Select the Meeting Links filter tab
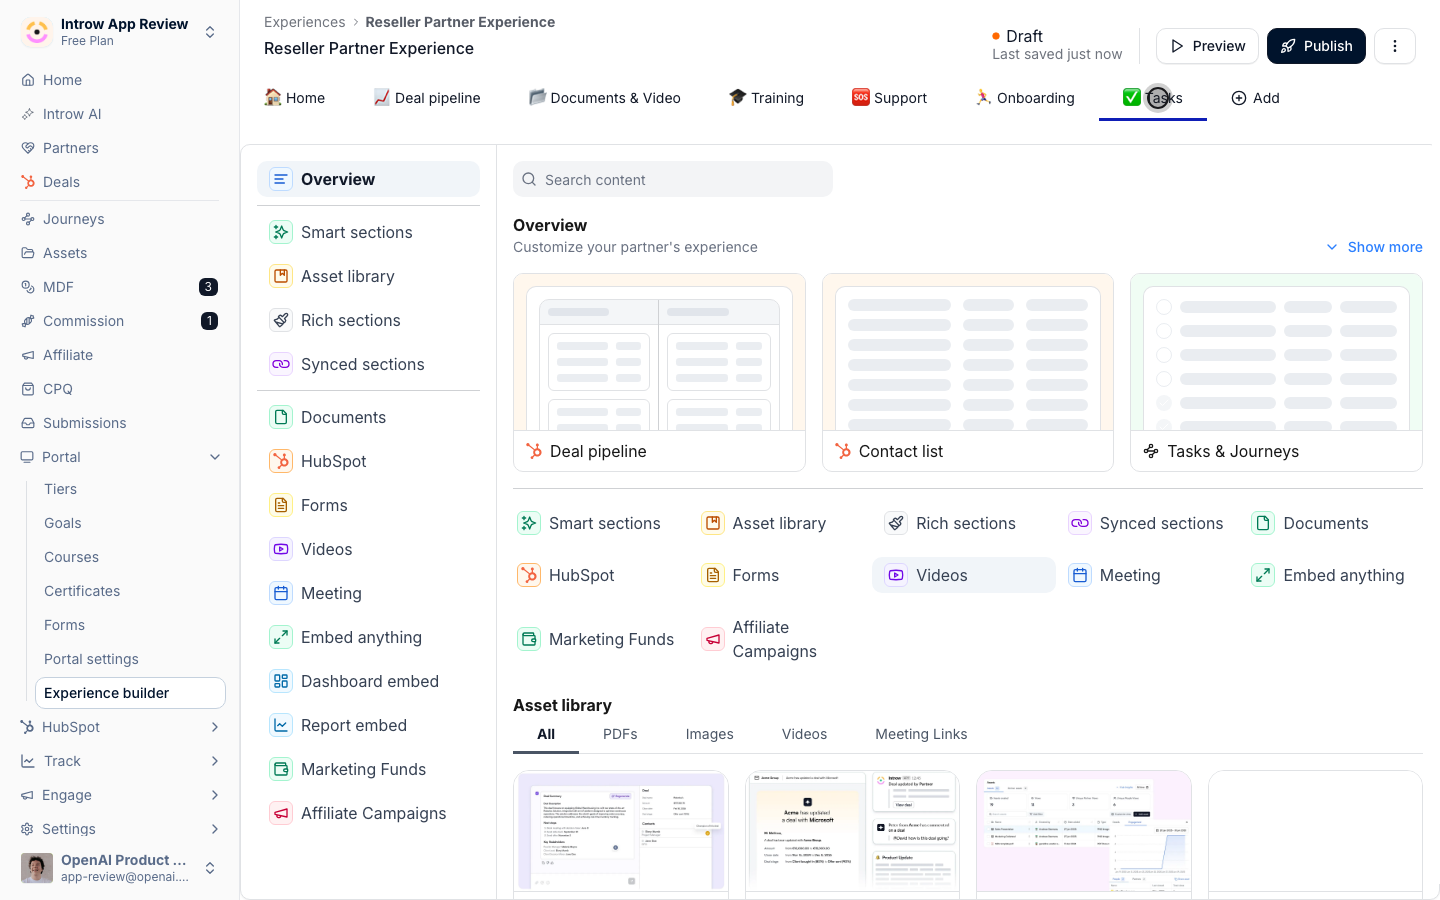Screen dimensions: 1440x900 click(921, 734)
